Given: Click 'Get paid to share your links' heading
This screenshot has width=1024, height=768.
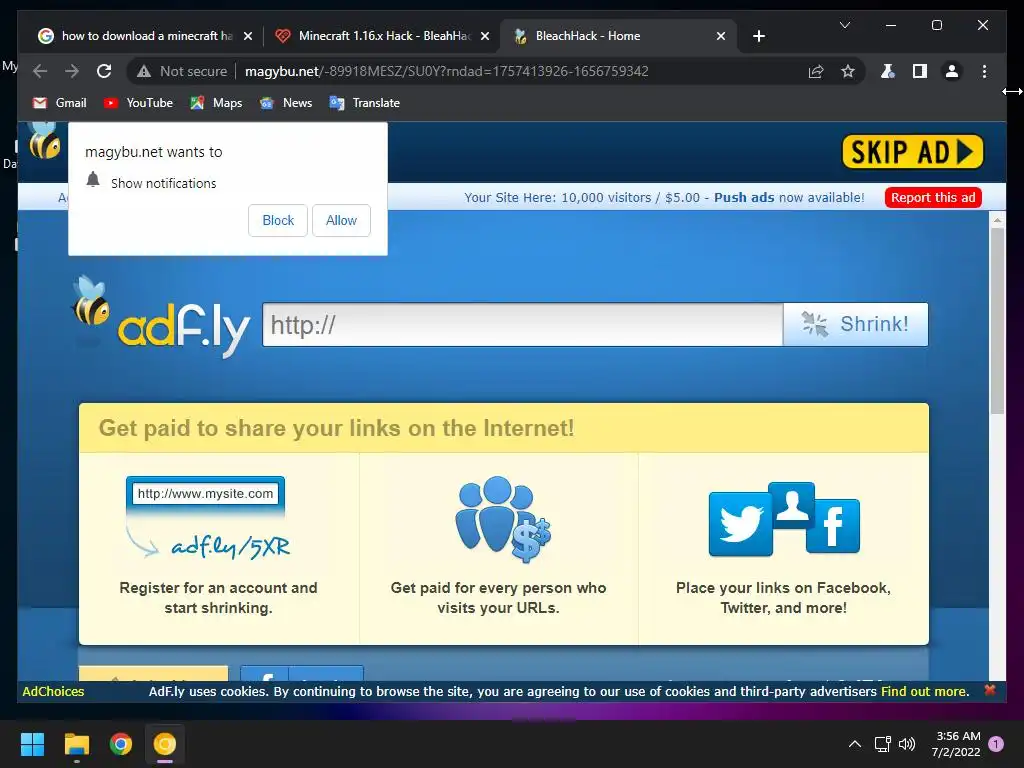Looking at the screenshot, I should [x=336, y=428].
